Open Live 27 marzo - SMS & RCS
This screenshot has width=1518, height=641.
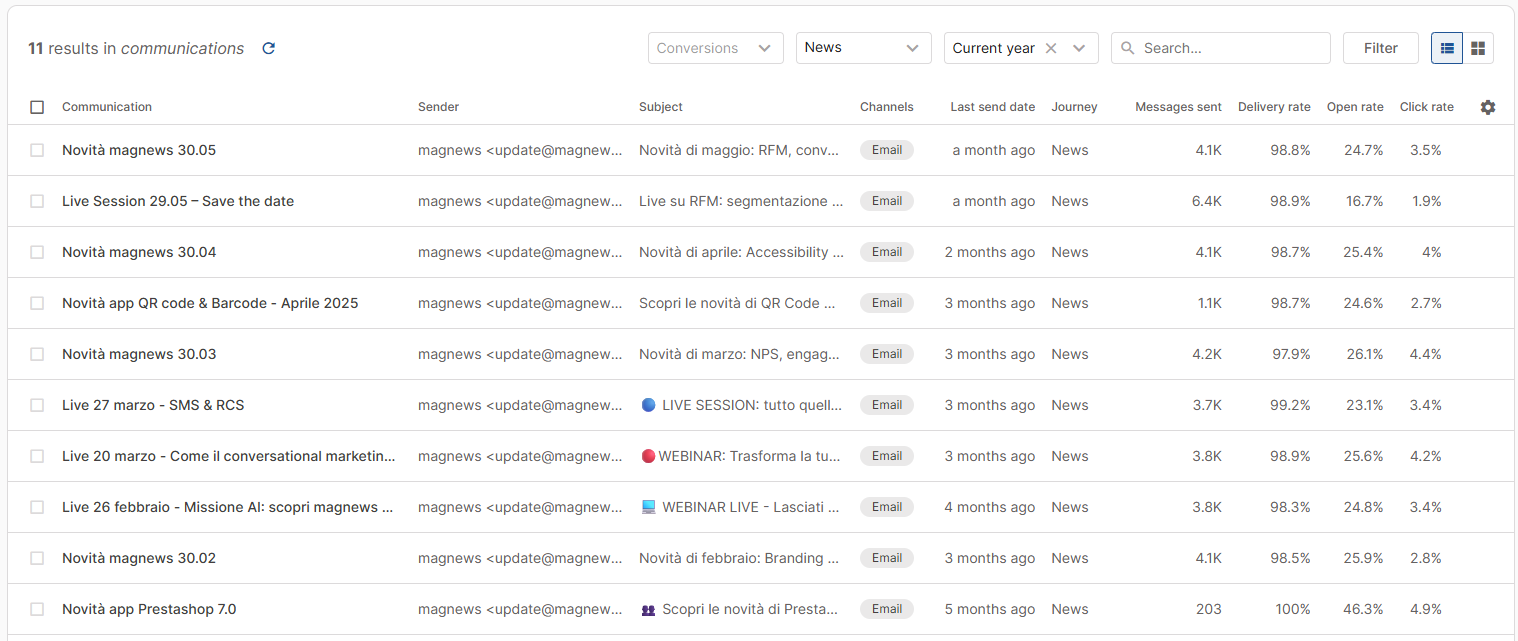click(153, 405)
